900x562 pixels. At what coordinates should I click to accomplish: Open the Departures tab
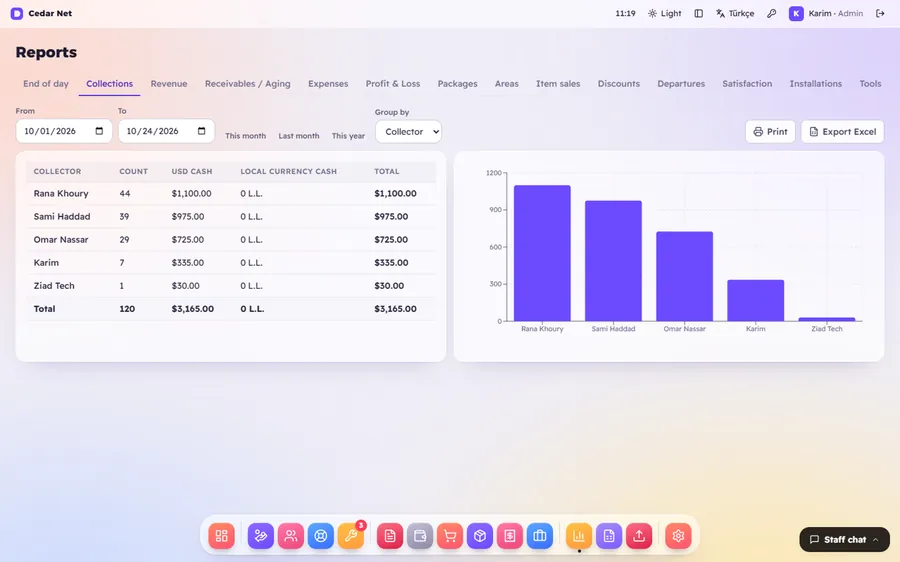coord(681,84)
